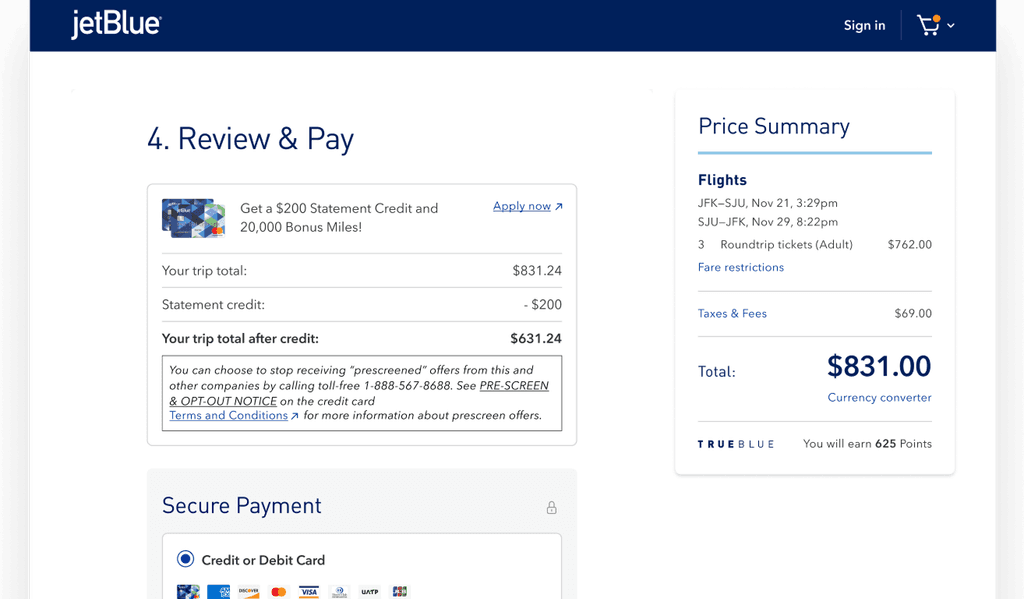This screenshot has width=1024, height=599.
Task: Click 'Your trip total after credit:' label
Action: pyautogui.click(x=240, y=338)
